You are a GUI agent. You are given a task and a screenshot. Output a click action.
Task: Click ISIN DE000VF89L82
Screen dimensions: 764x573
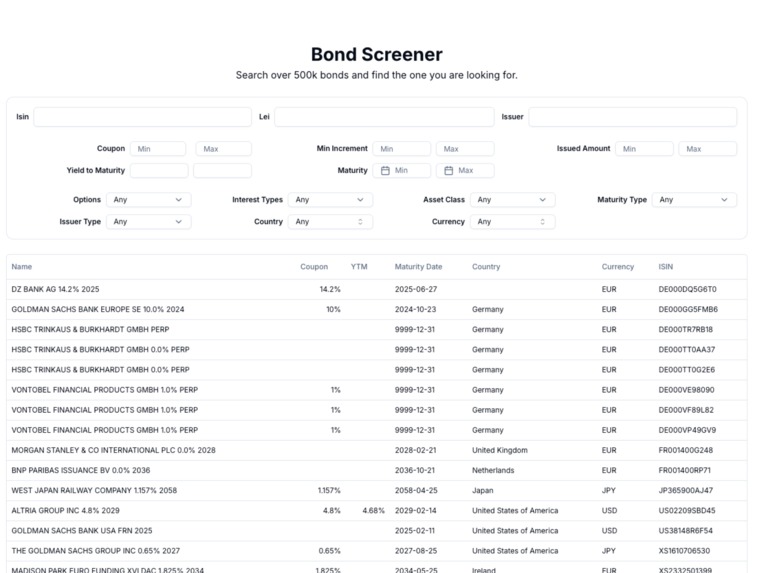(686, 410)
